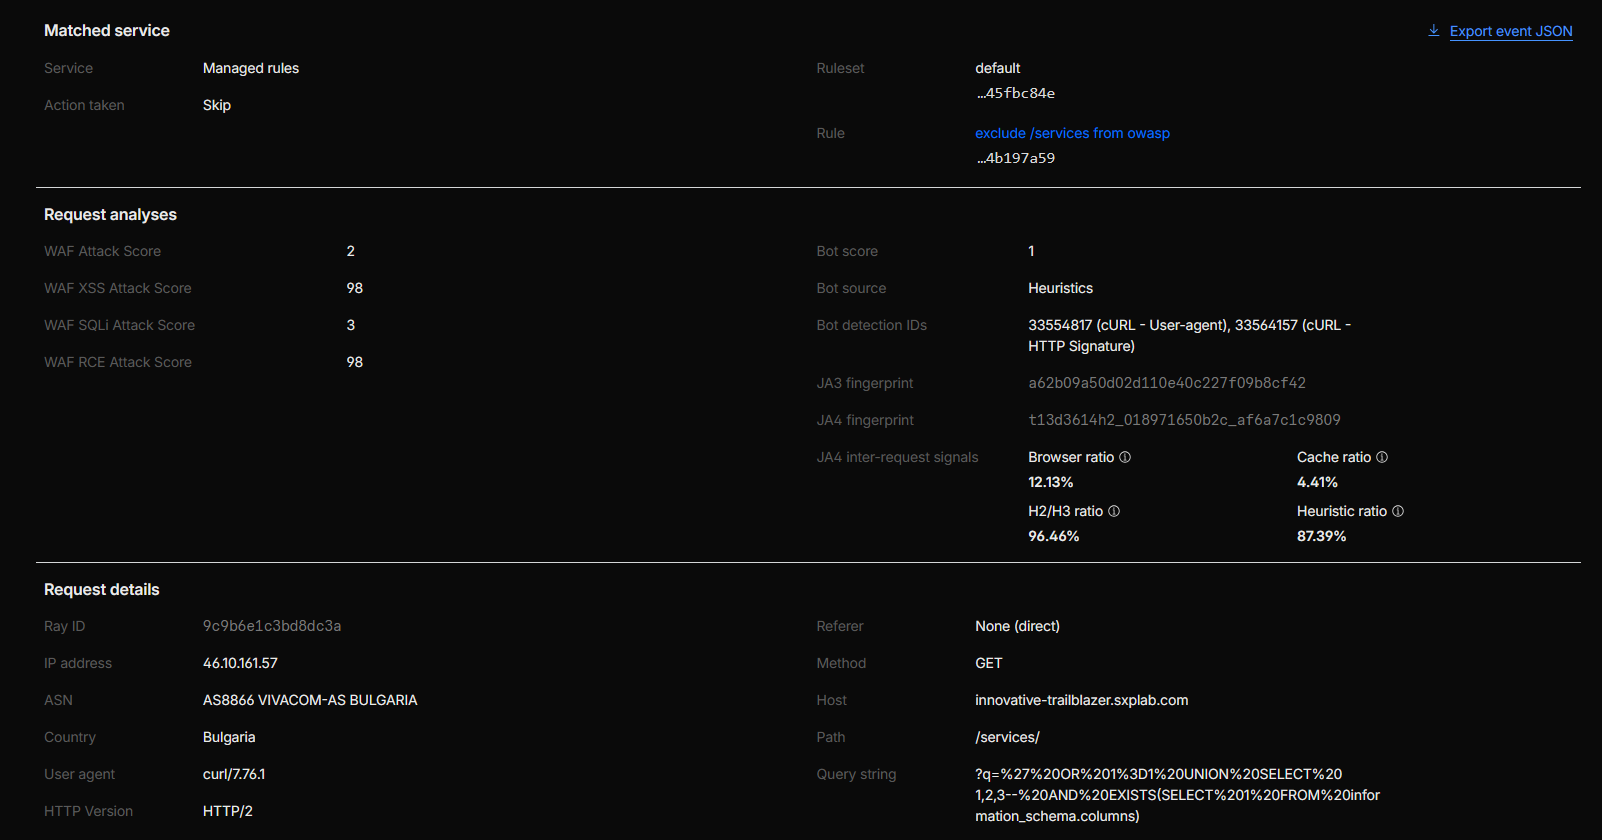Click the query string value text

coord(1176,795)
